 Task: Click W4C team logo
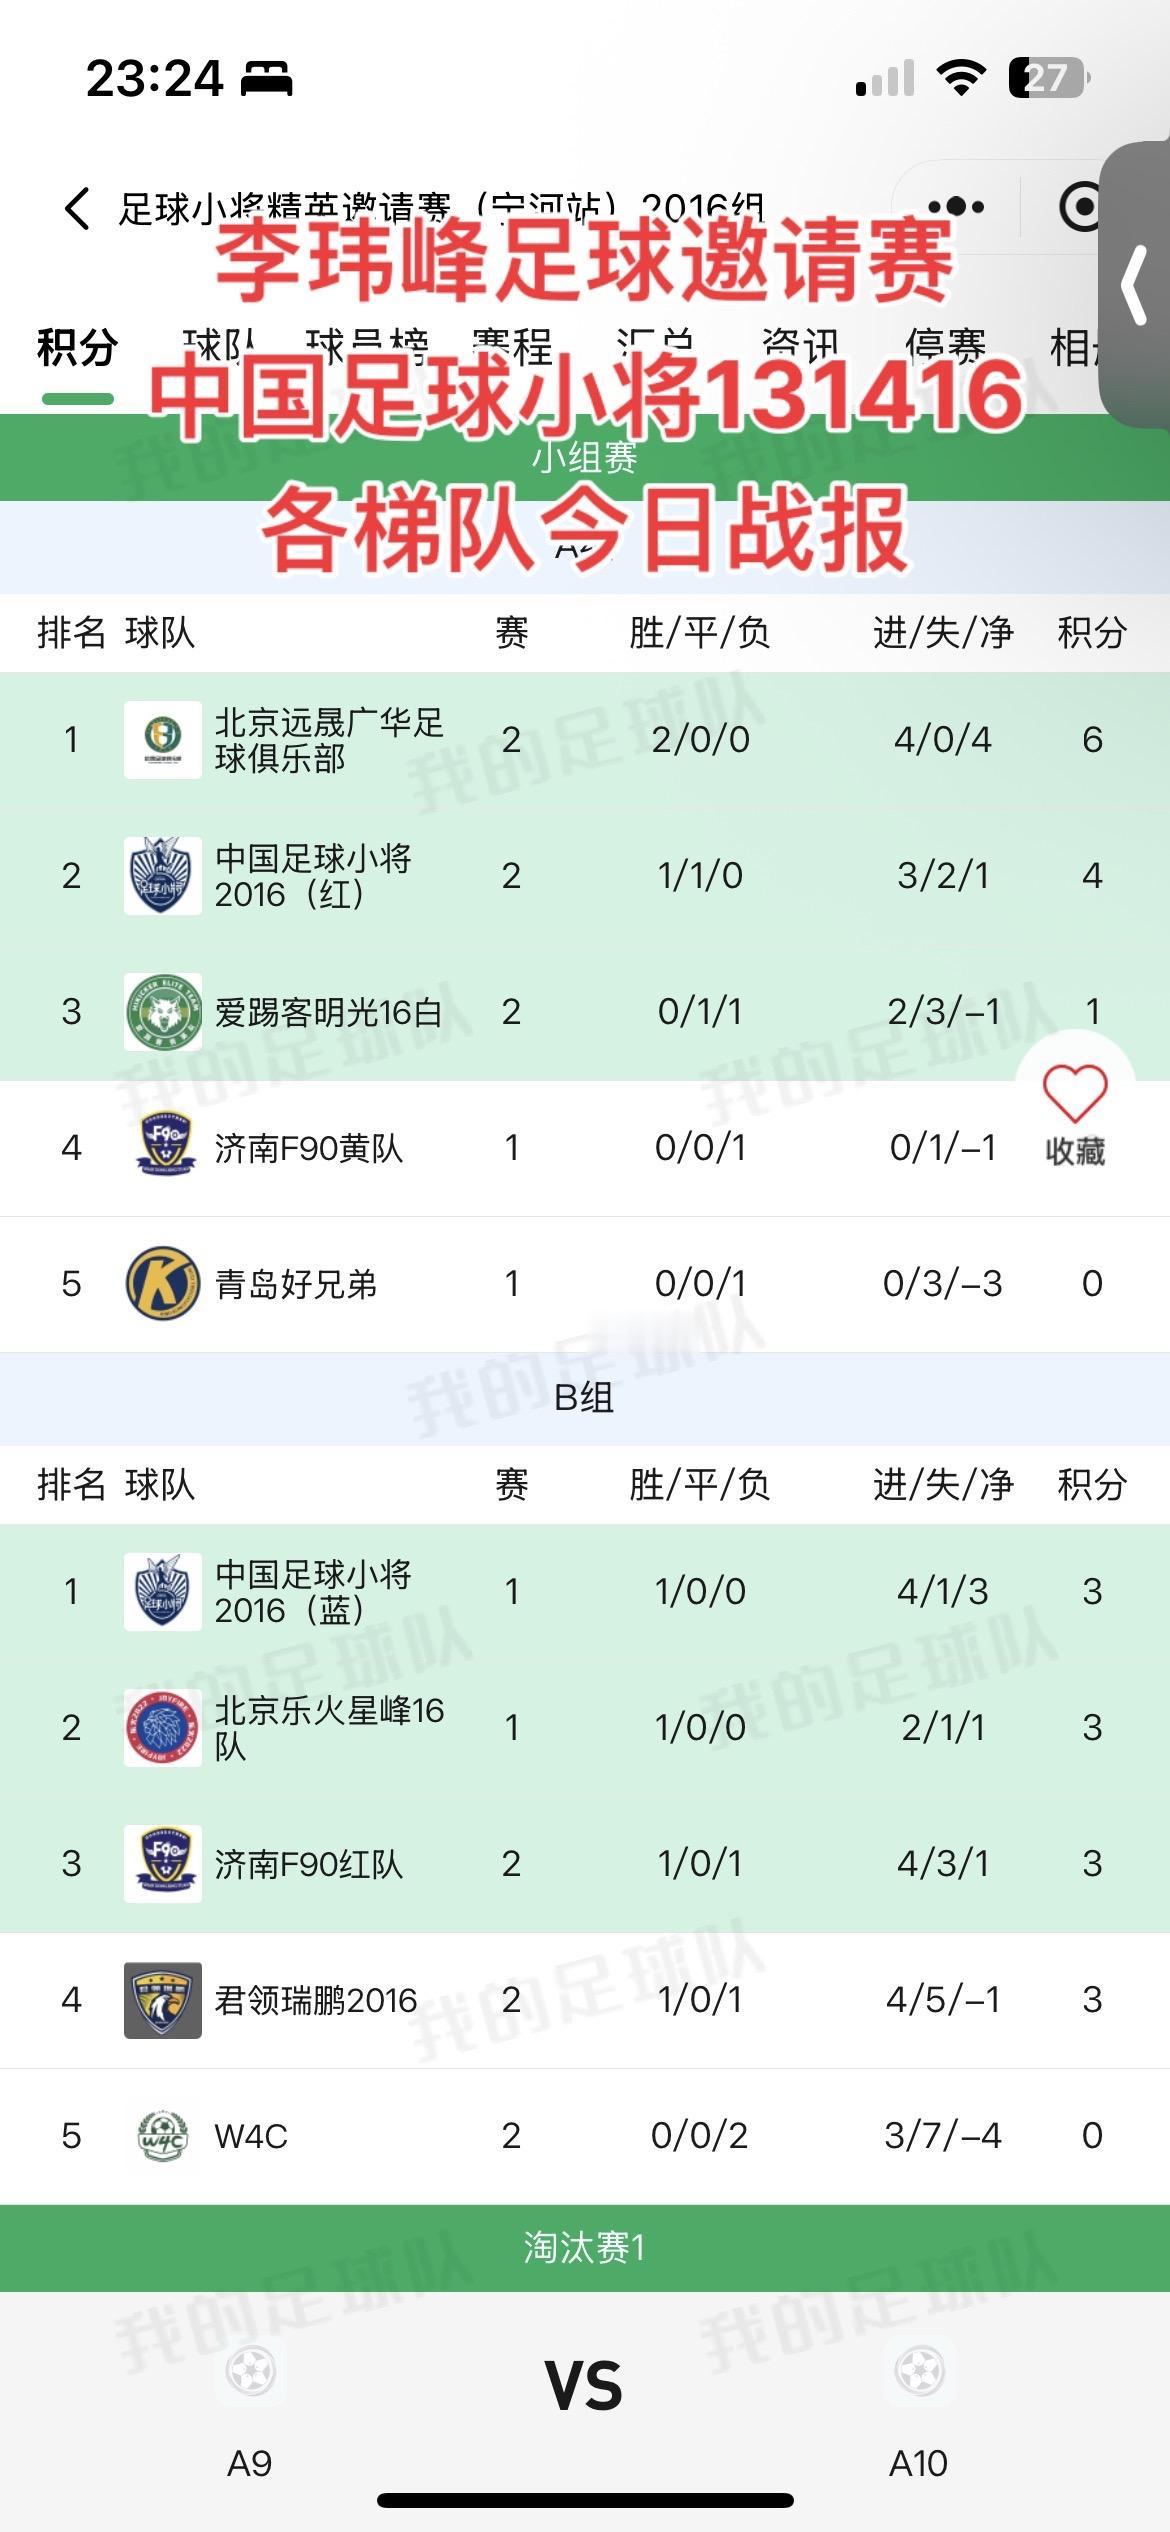coord(163,2136)
